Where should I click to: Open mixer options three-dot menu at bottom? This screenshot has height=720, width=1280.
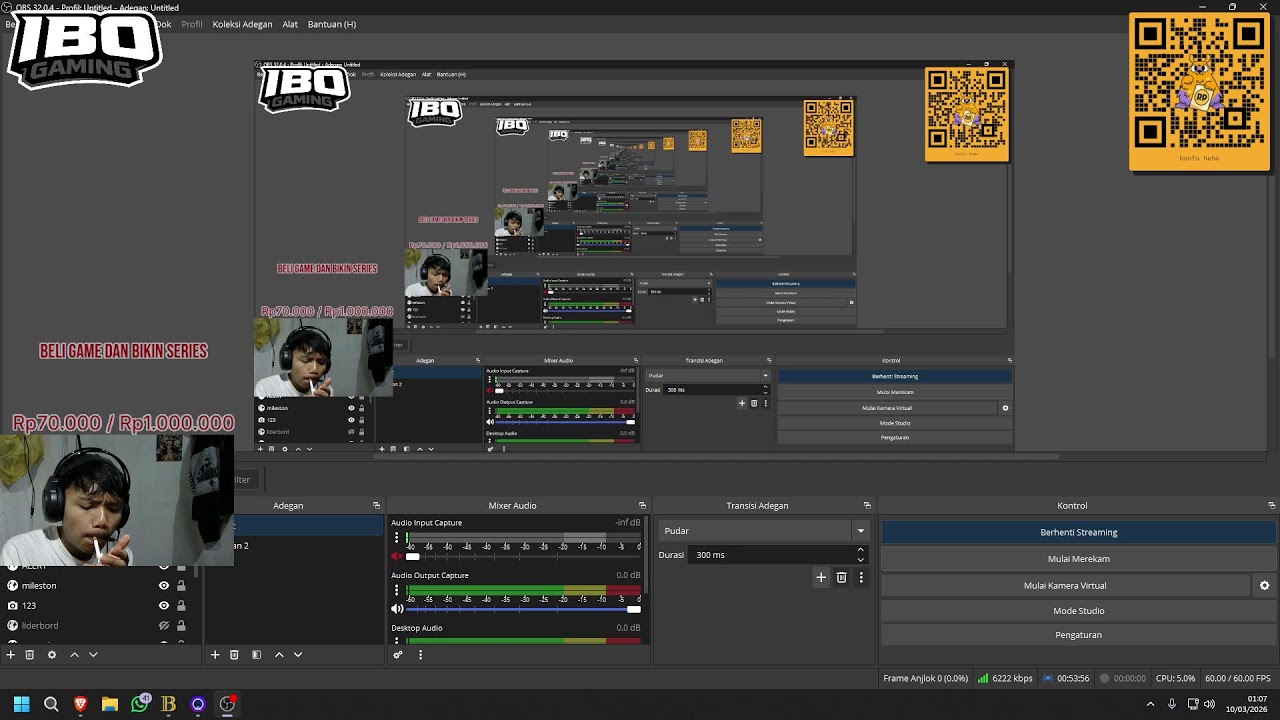[420, 655]
